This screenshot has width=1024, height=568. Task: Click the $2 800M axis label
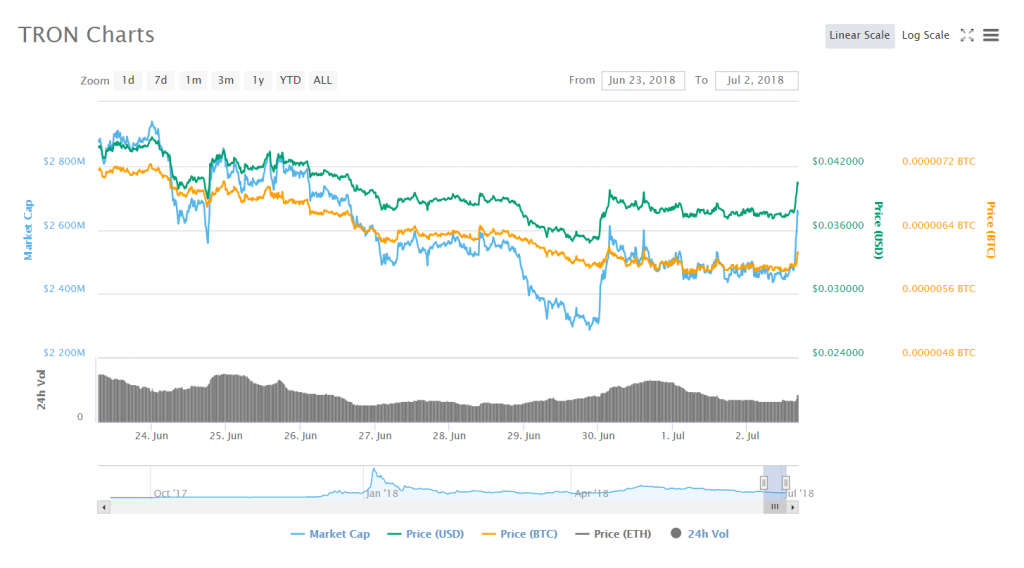[64, 161]
